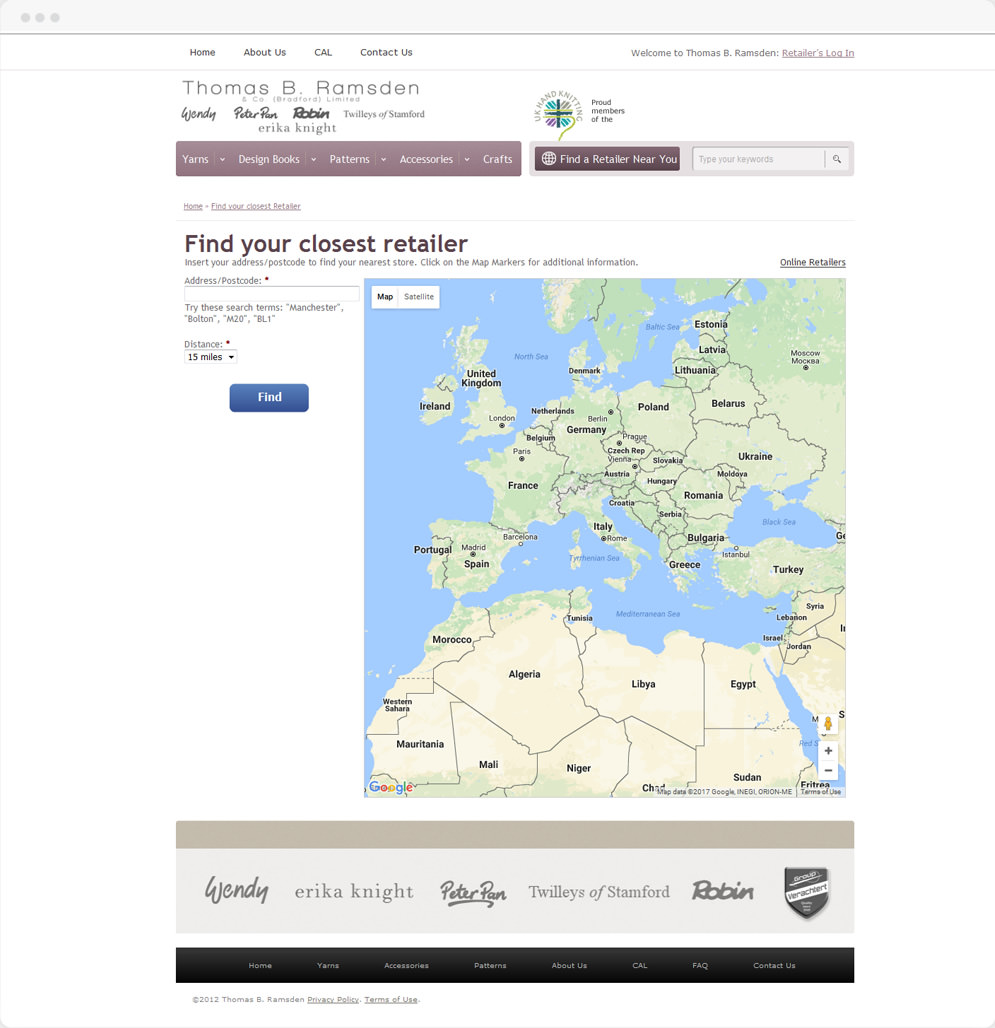Screen dimensions: 995x1028
Task: Open About Us in top navigation
Action: [x=265, y=52]
